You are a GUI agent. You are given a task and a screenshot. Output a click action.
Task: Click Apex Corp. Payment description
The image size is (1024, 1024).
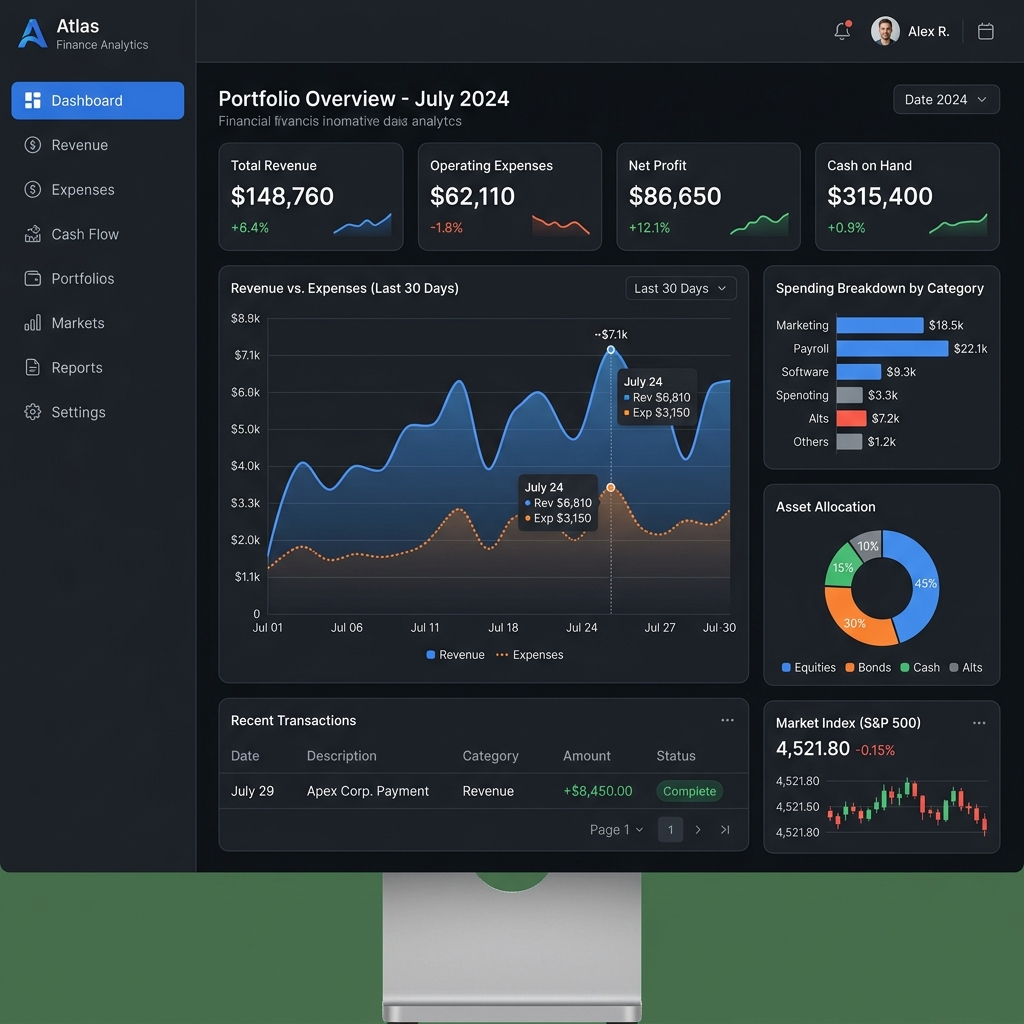[x=368, y=791]
